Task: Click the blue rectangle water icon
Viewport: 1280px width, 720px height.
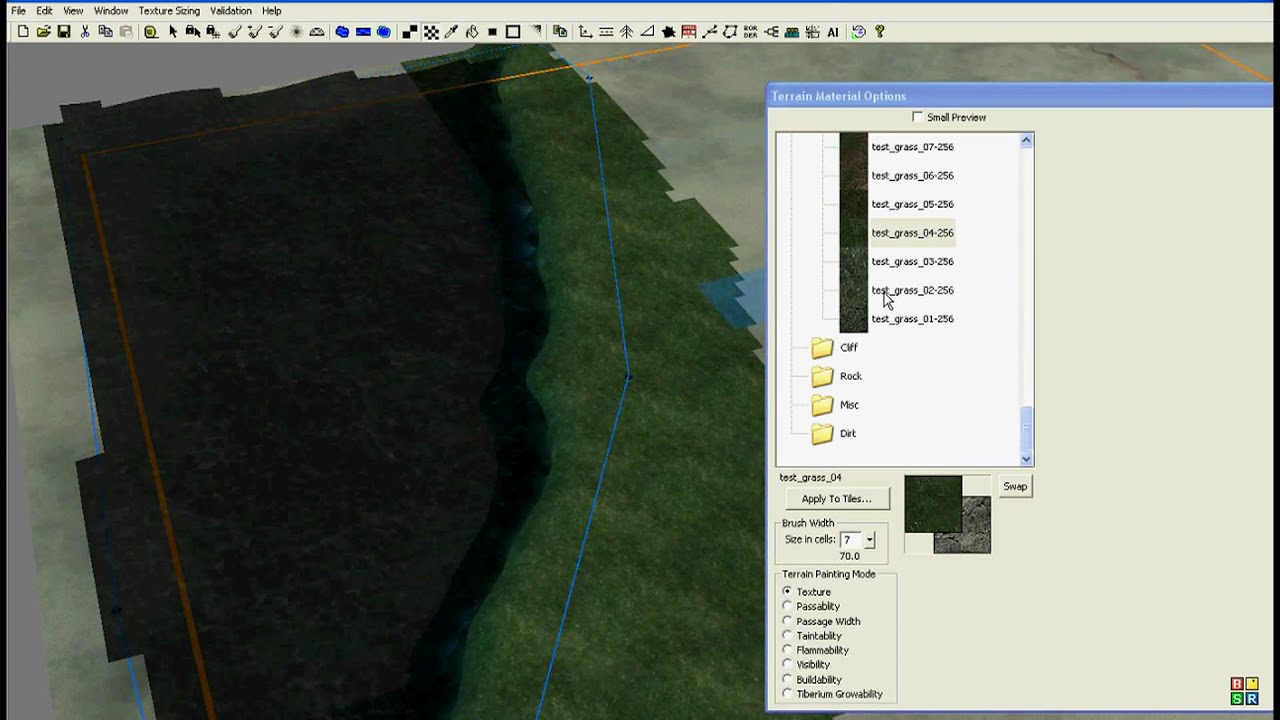Action: pos(363,32)
